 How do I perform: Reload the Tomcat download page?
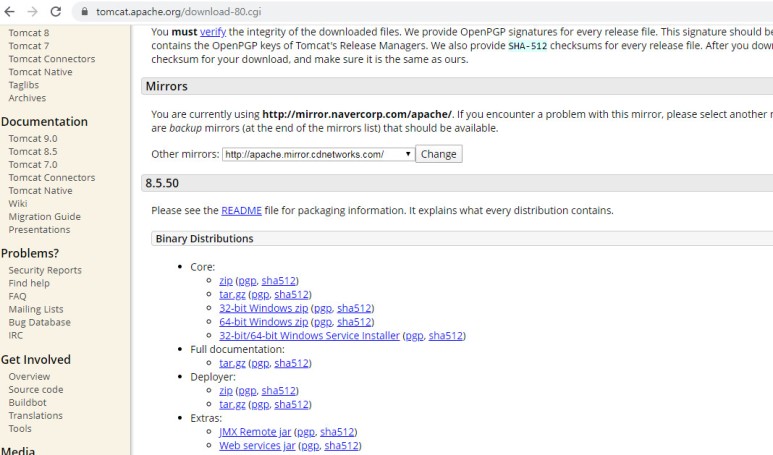pyautogui.click(x=56, y=11)
